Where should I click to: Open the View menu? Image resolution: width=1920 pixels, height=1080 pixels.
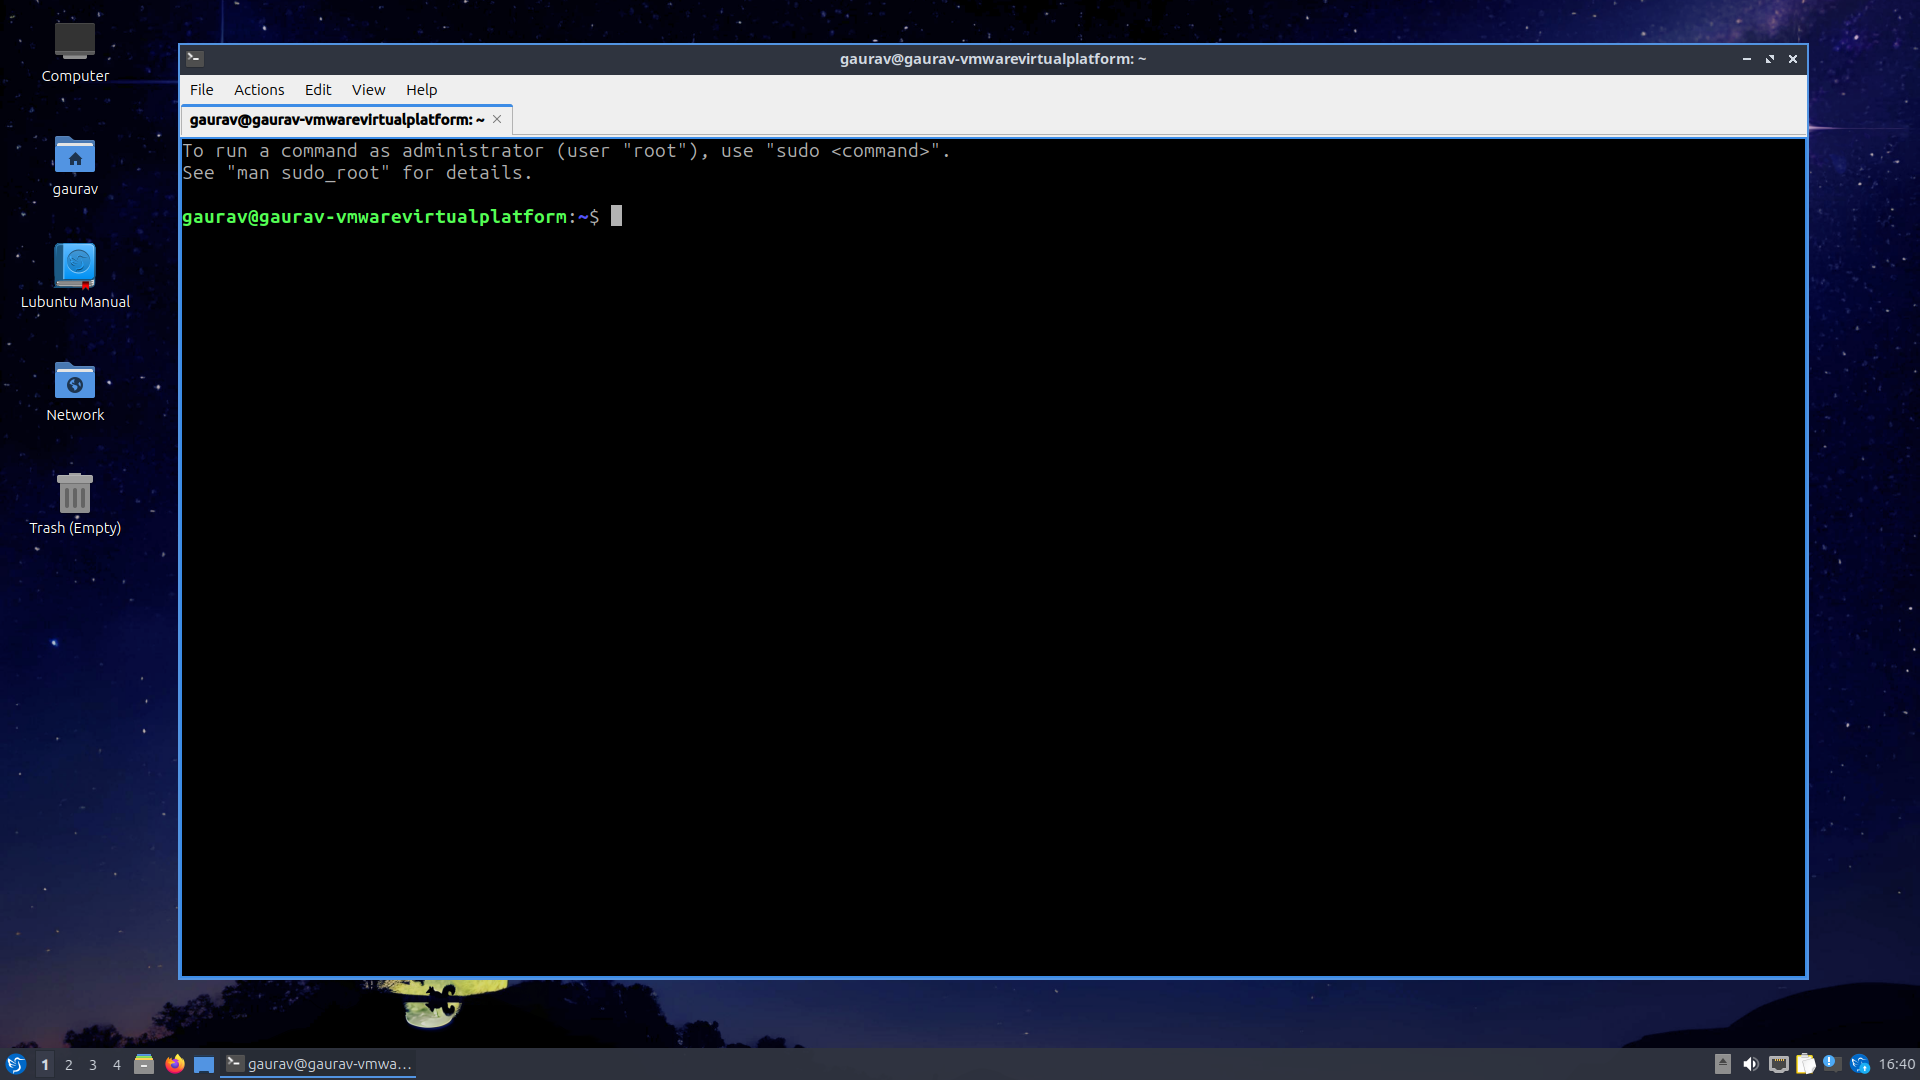pyautogui.click(x=368, y=90)
